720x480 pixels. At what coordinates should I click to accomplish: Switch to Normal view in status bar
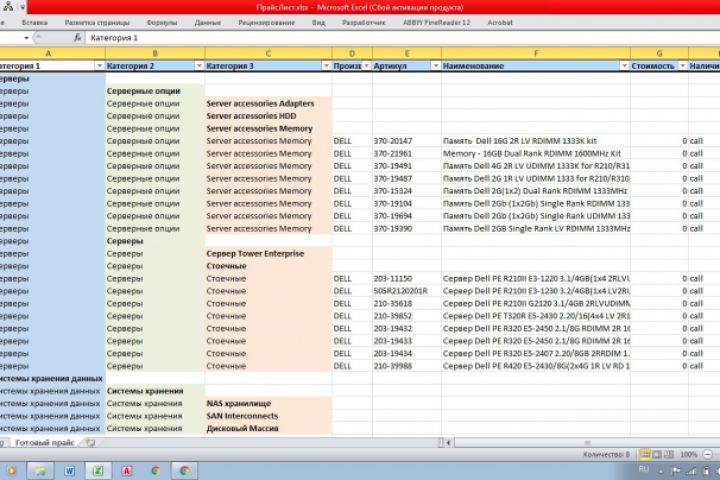click(645, 455)
